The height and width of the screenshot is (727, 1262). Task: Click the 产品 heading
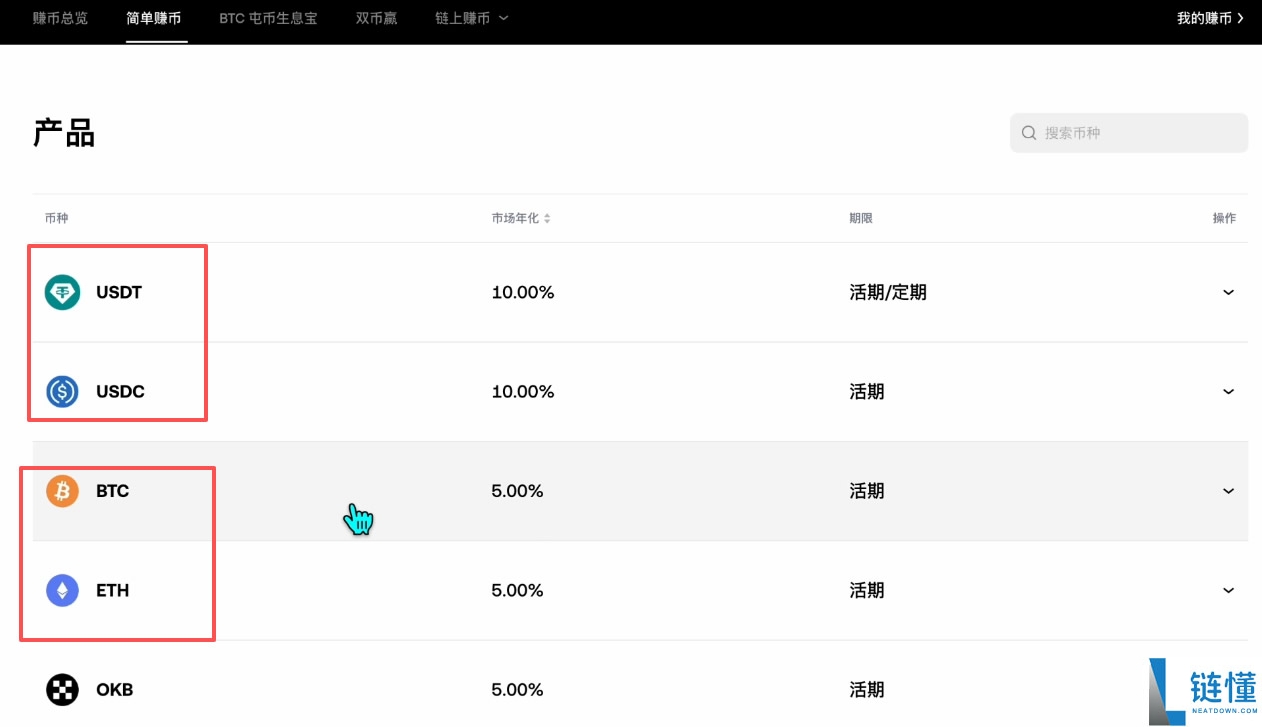(x=64, y=133)
